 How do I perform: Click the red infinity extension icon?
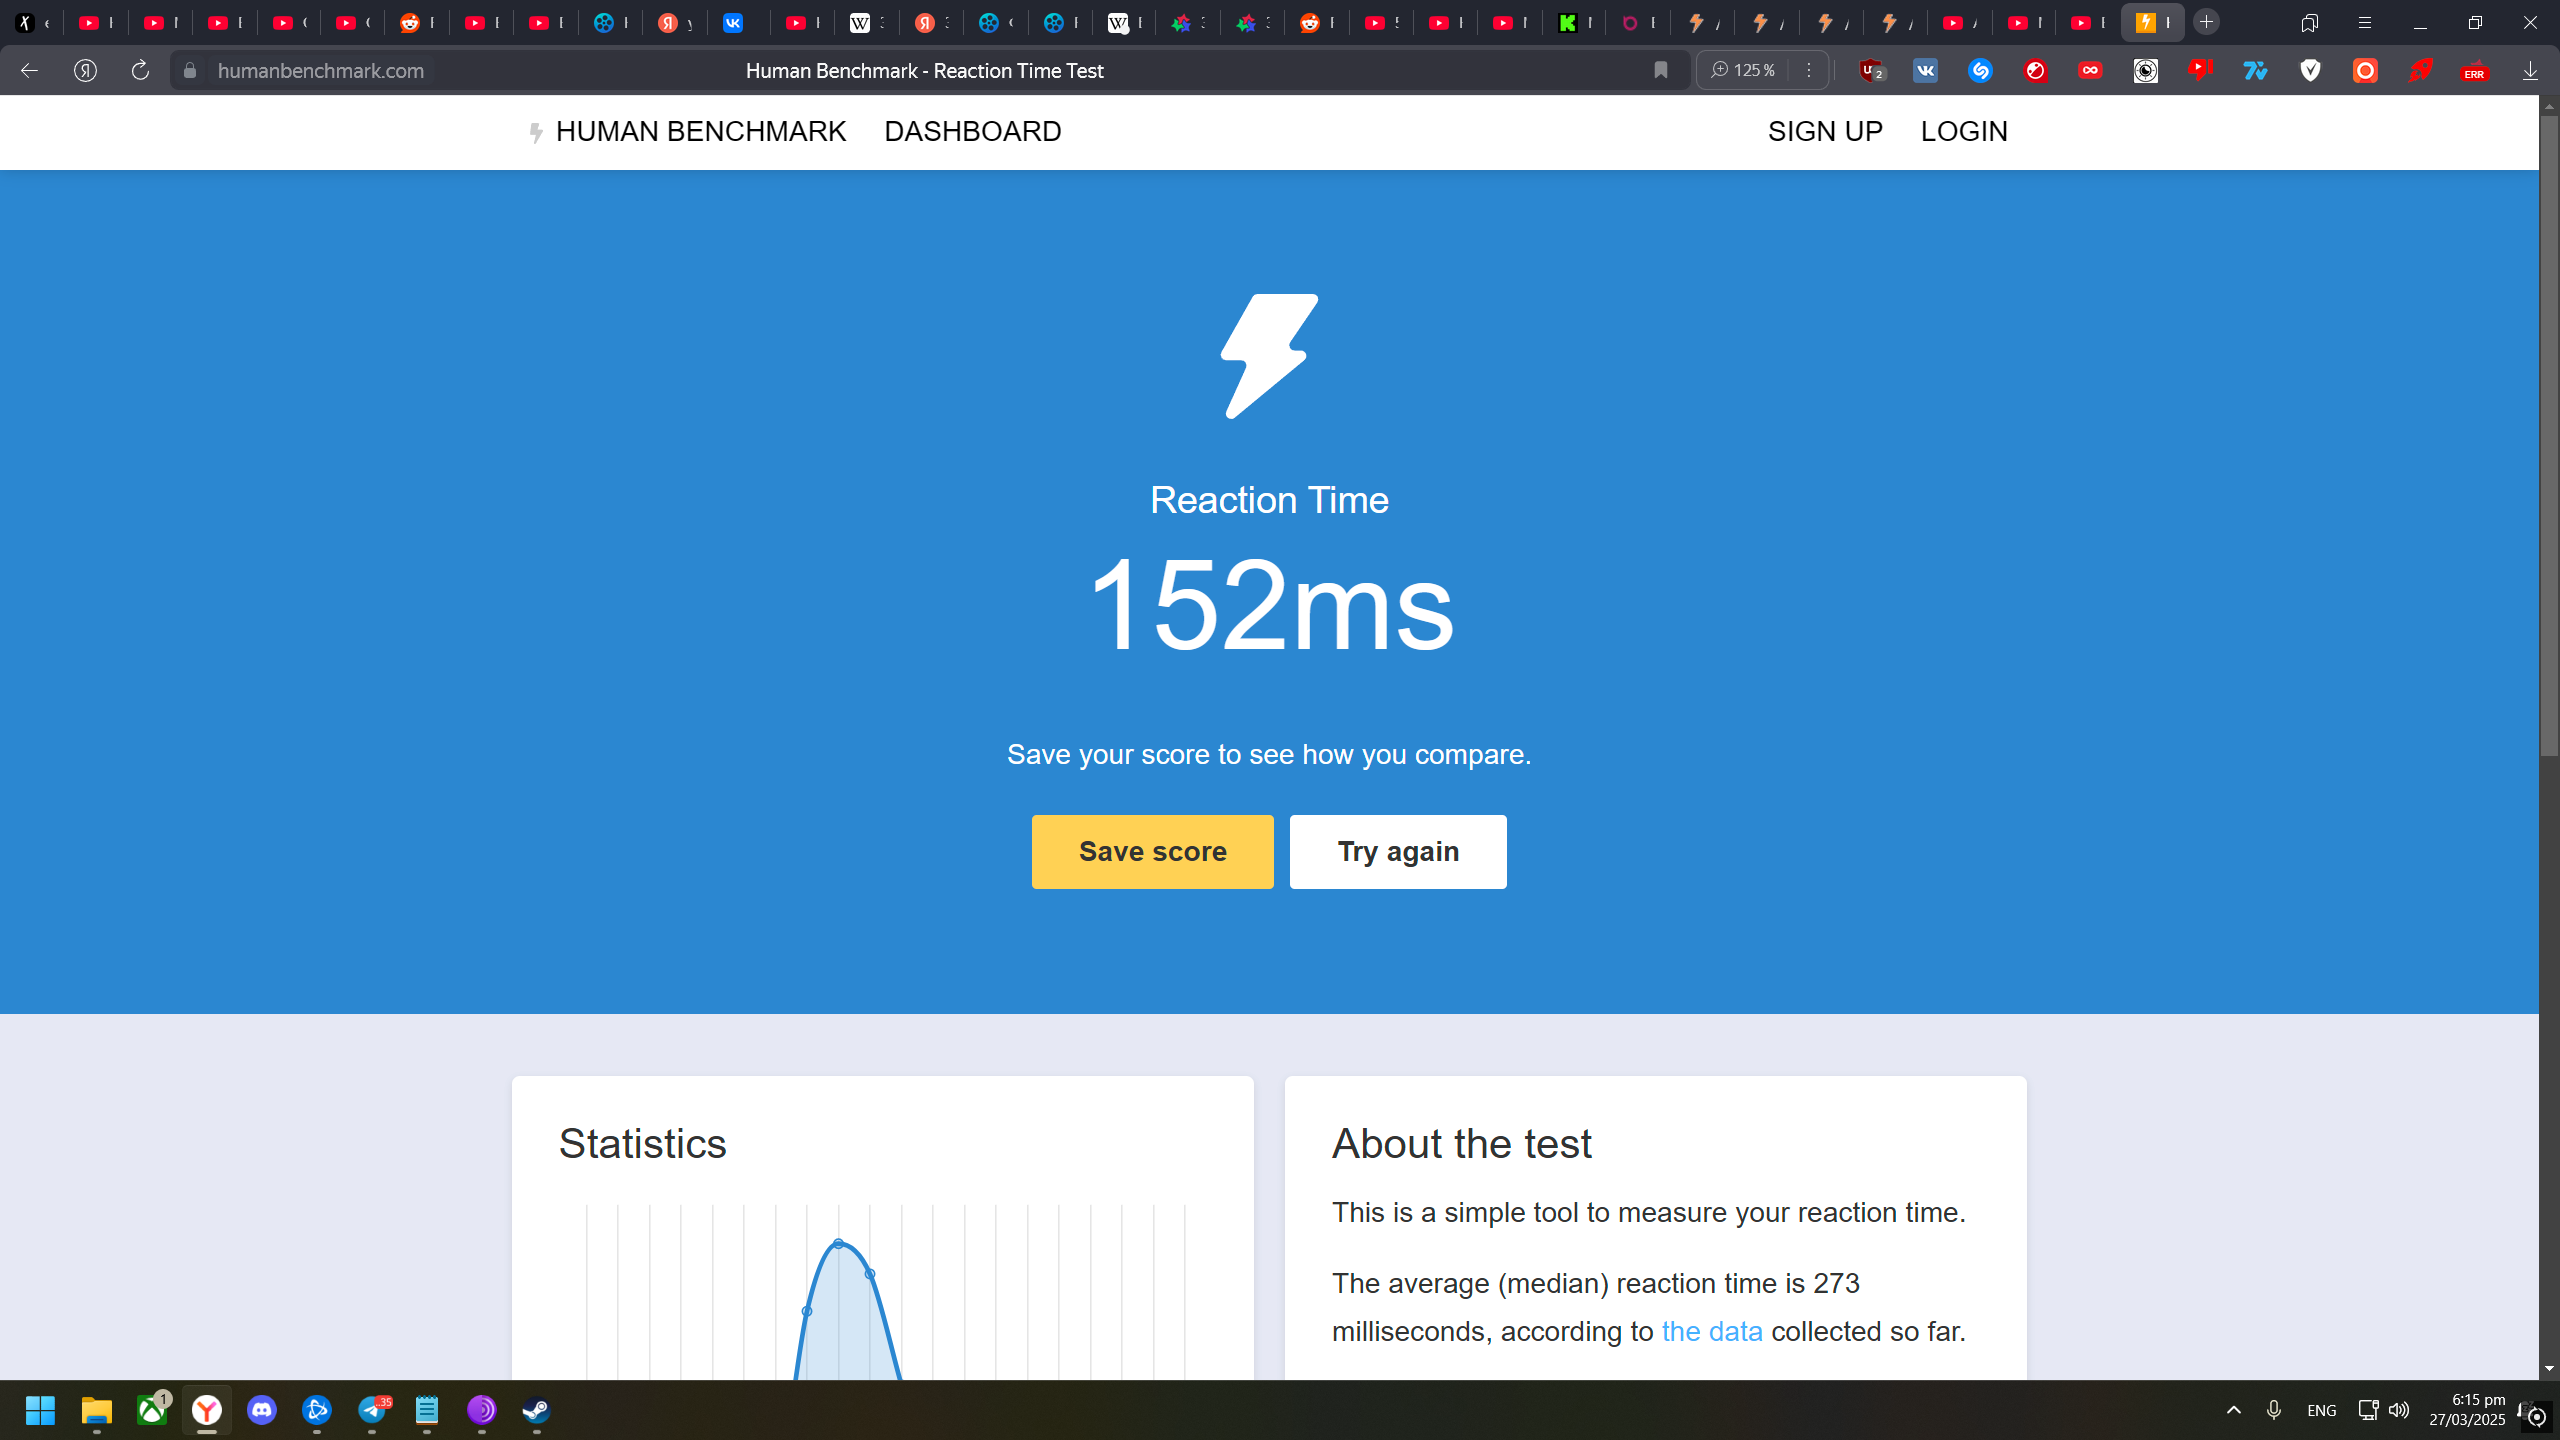click(2090, 70)
